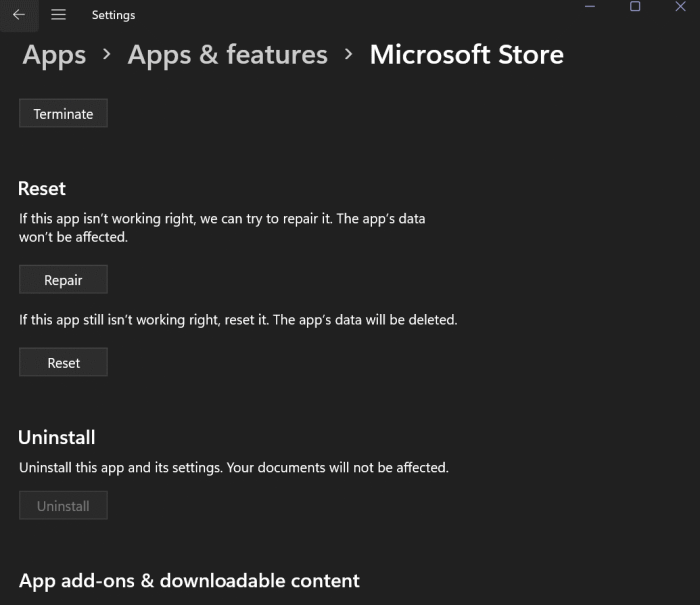
Task: Click chevron between Apps and Apps & features
Action: point(107,54)
